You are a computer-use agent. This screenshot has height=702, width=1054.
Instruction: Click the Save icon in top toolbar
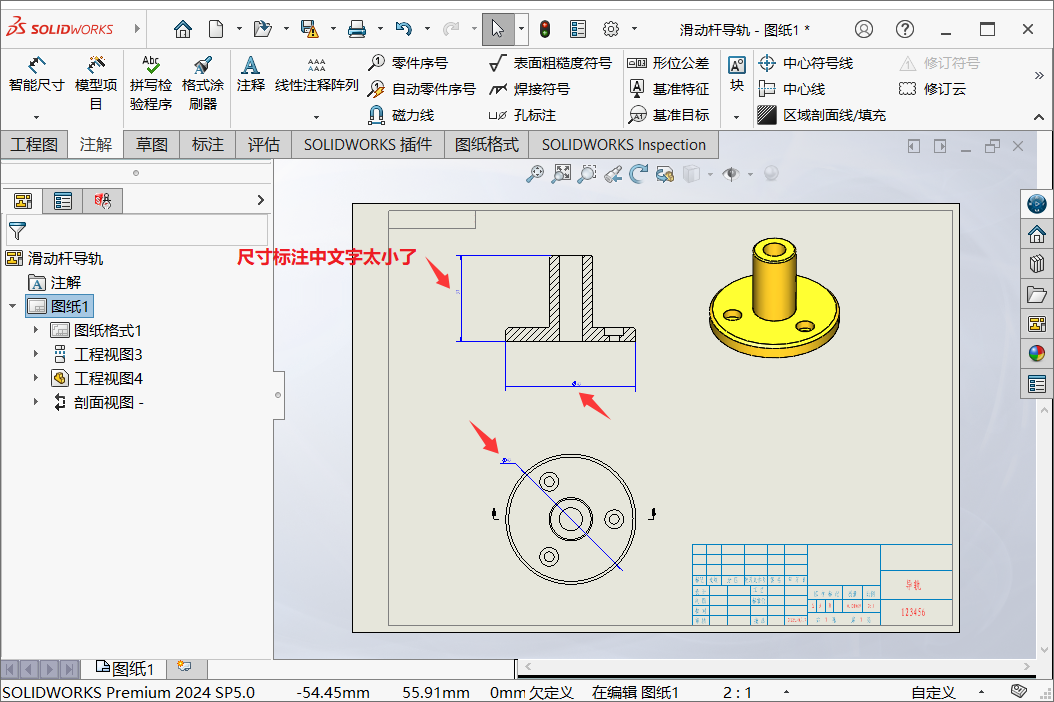[309, 29]
